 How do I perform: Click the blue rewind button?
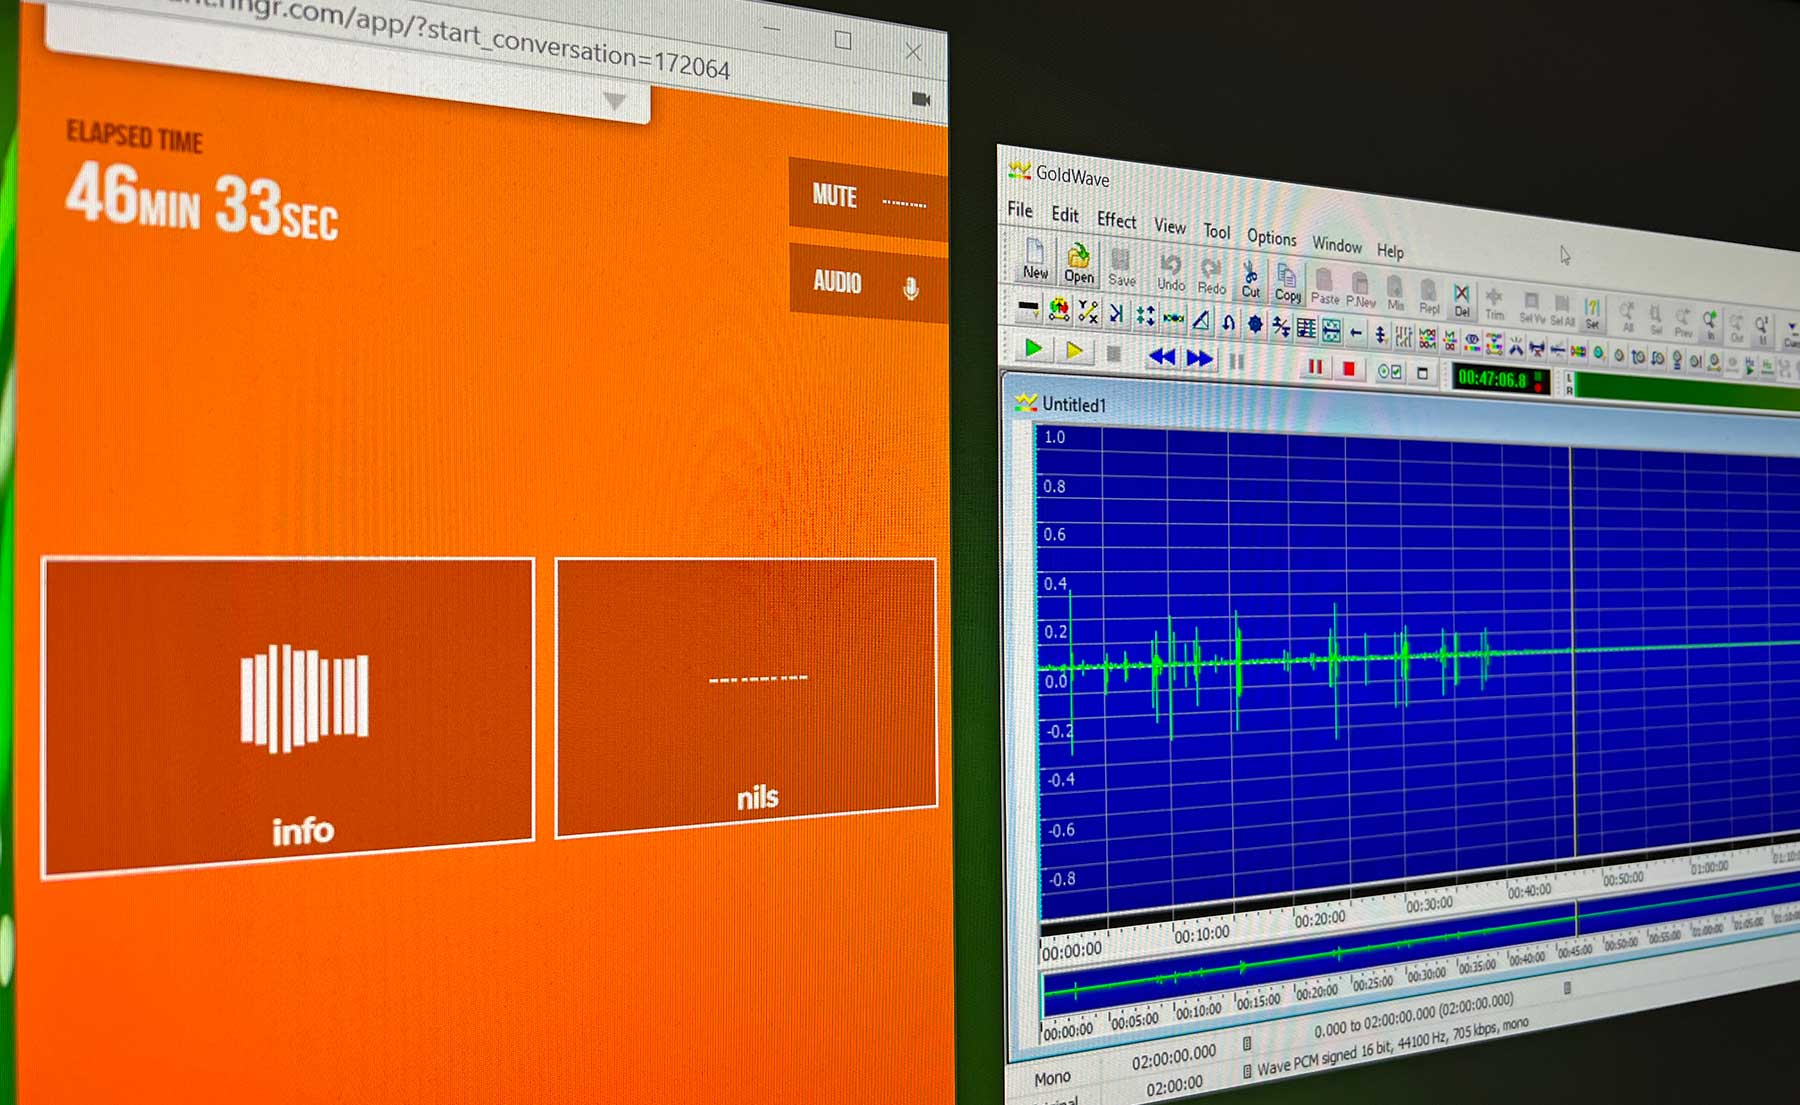(1161, 356)
